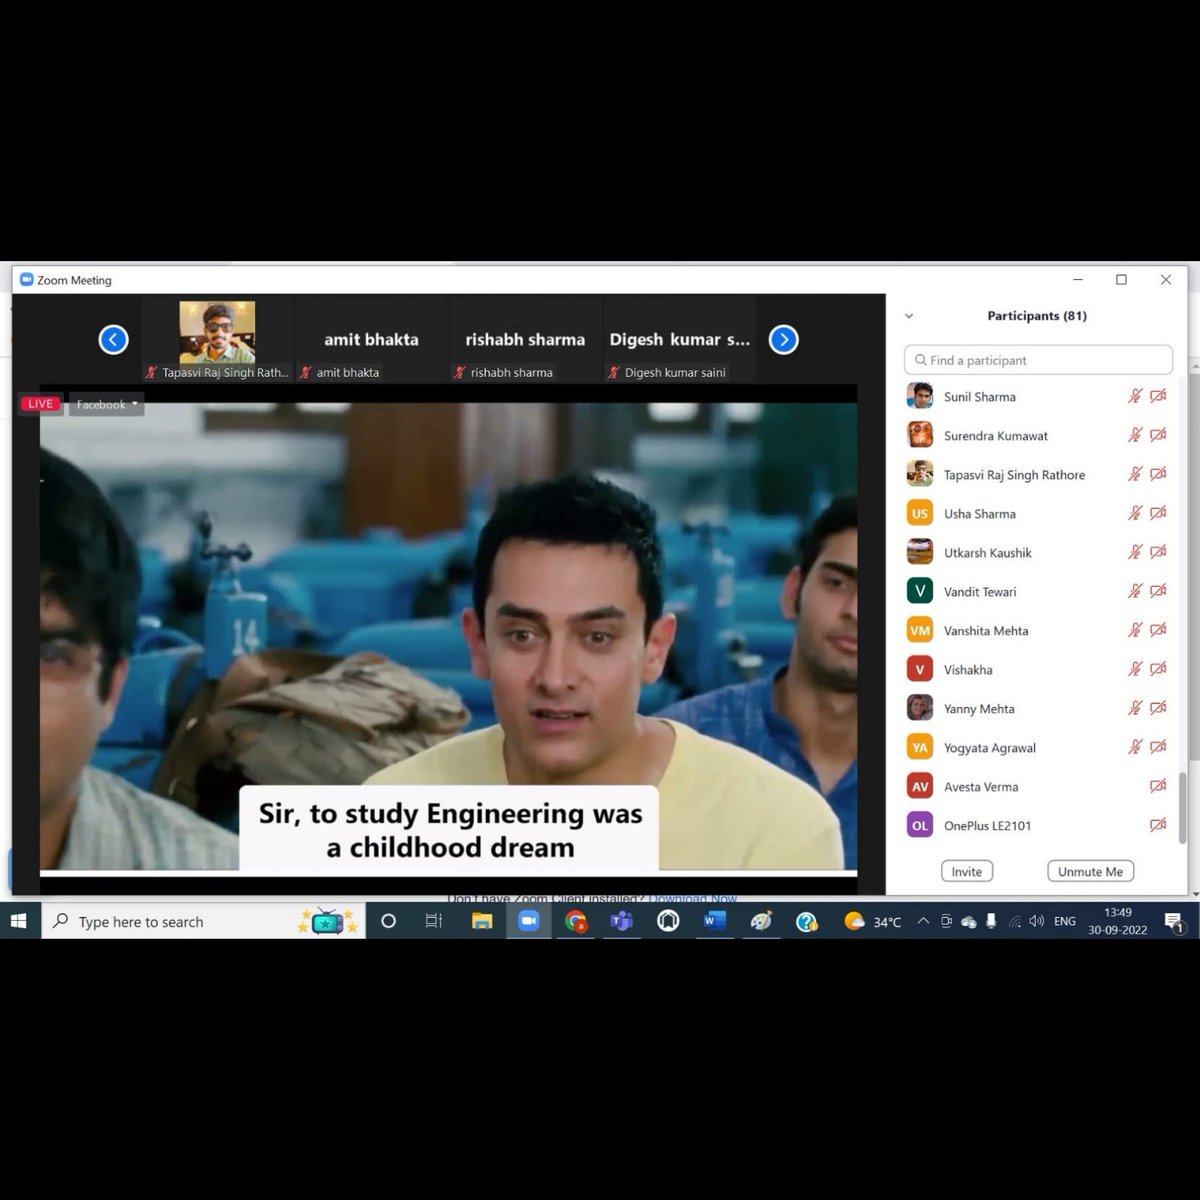1200x1200 pixels.
Task: Select the Digesh kumar saini video tile
Action: click(x=679, y=340)
